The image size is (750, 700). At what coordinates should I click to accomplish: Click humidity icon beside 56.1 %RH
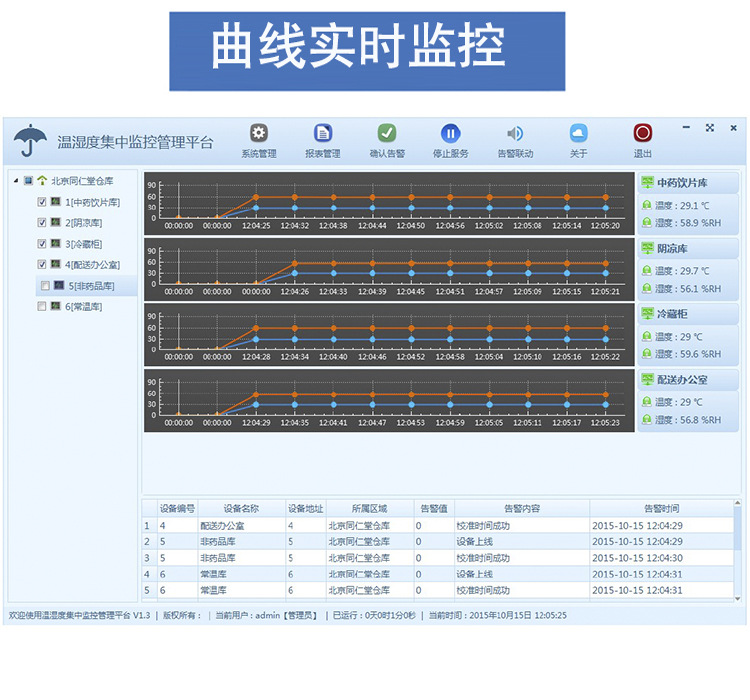point(647,289)
